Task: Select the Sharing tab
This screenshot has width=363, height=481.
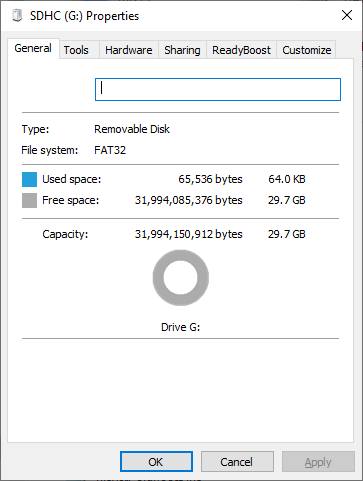Action: (x=182, y=50)
